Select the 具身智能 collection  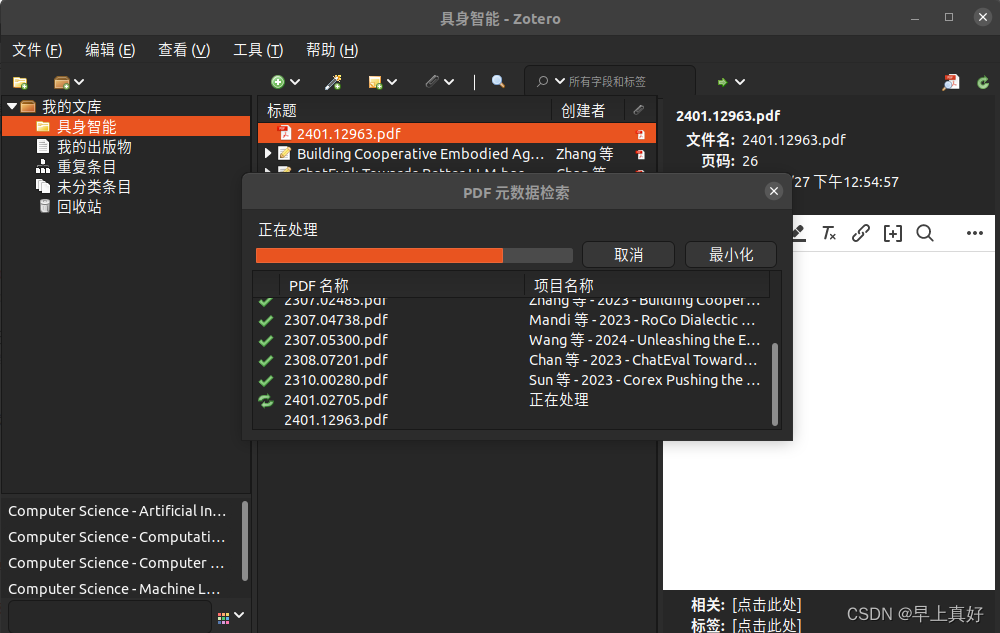(126, 126)
